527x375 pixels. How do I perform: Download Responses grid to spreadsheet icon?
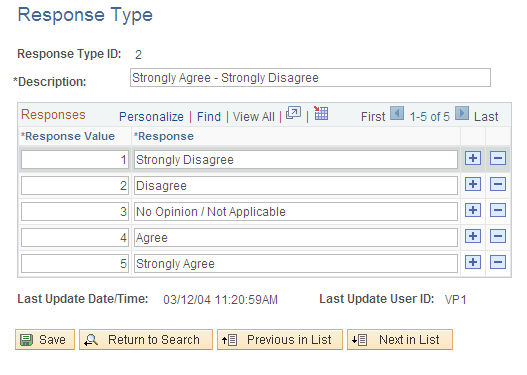[x=321, y=113]
